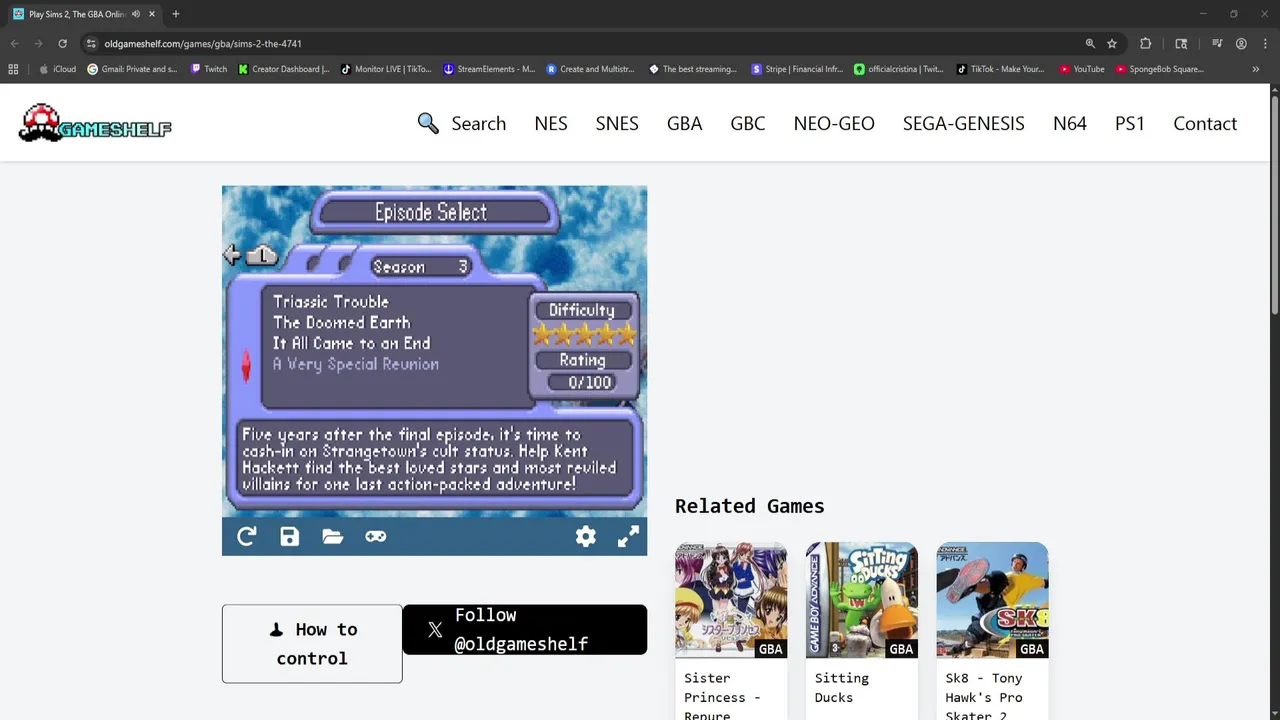1280x720 pixels.
Task: Click the save state floppy disk icon
Action: pyautogui.click(x=290, y=537)
